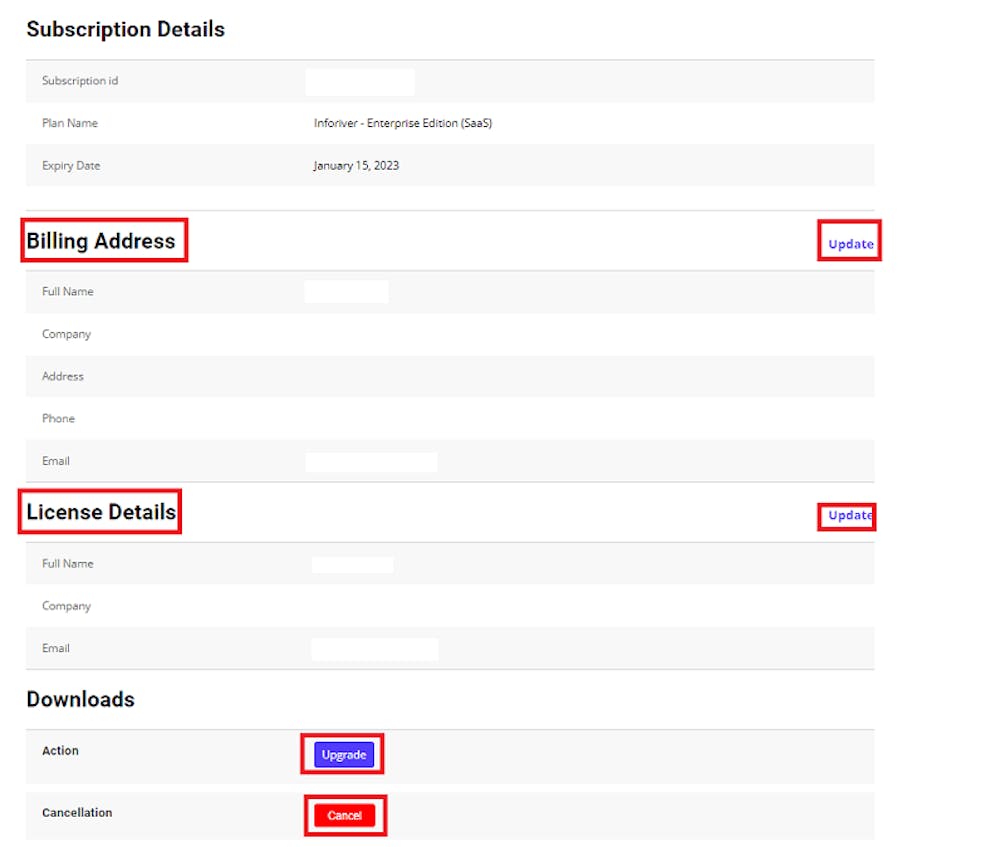Click the Billing Address heading
Viewport: 1000px width, 847px height.
pos(103,240)
